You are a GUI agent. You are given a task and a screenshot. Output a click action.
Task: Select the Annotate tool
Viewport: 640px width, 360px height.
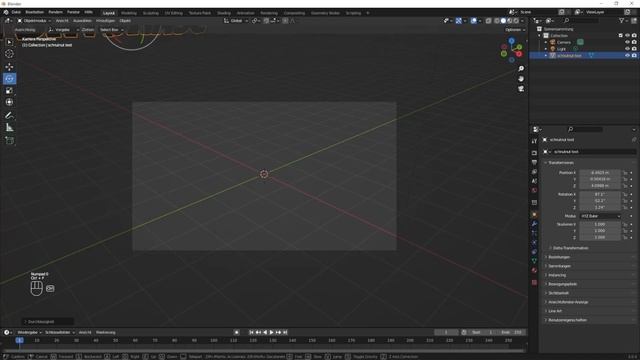point(9,116)
